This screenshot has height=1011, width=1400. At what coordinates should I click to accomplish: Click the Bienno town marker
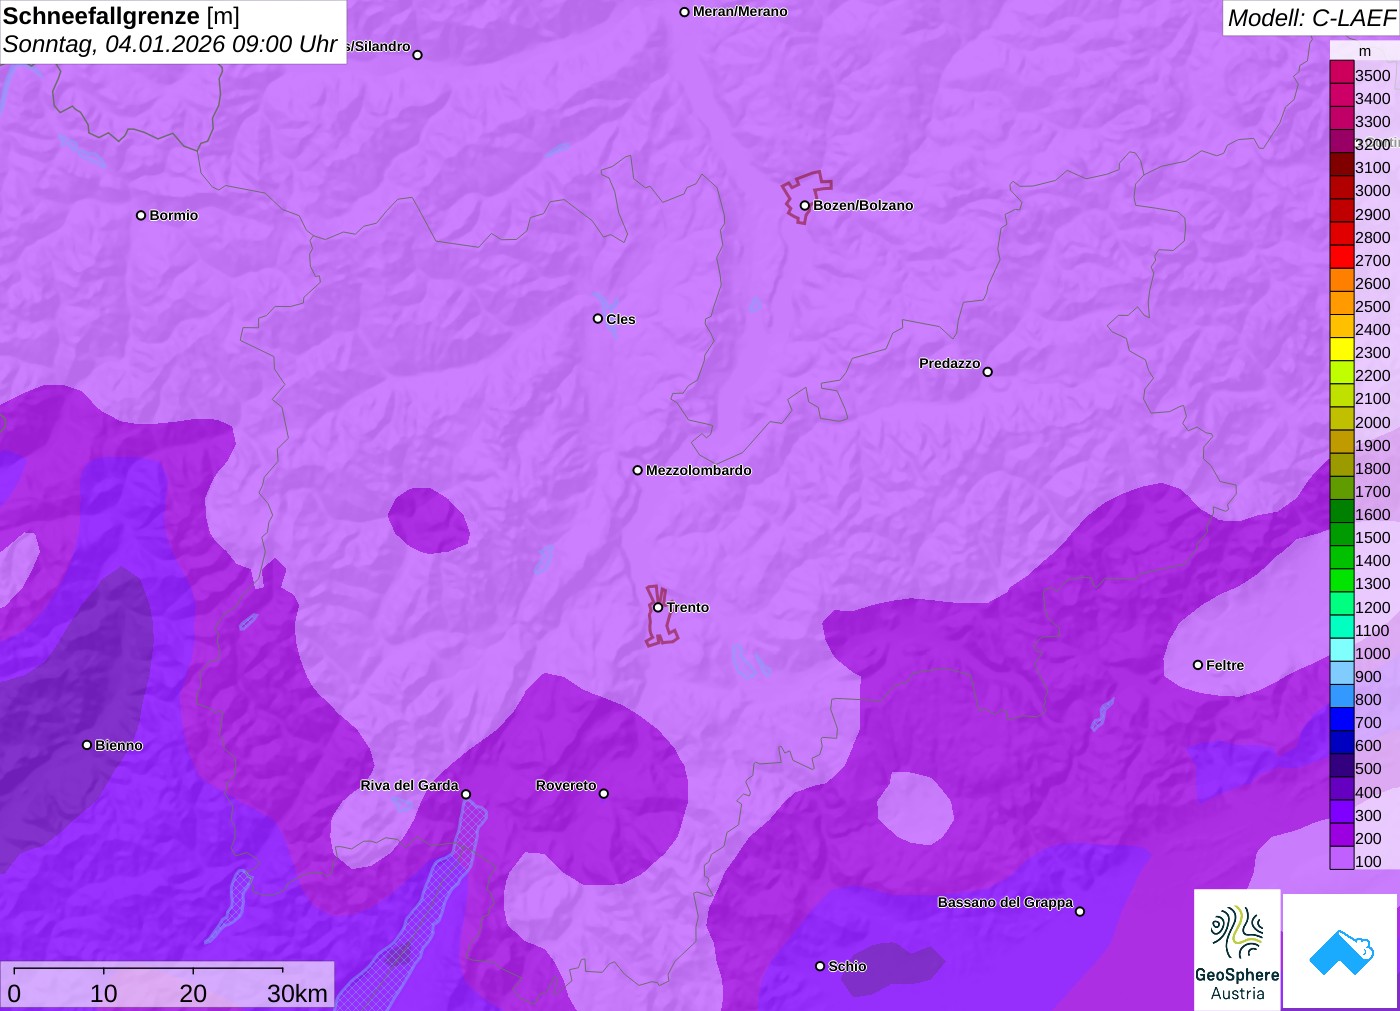pos(87,745)
